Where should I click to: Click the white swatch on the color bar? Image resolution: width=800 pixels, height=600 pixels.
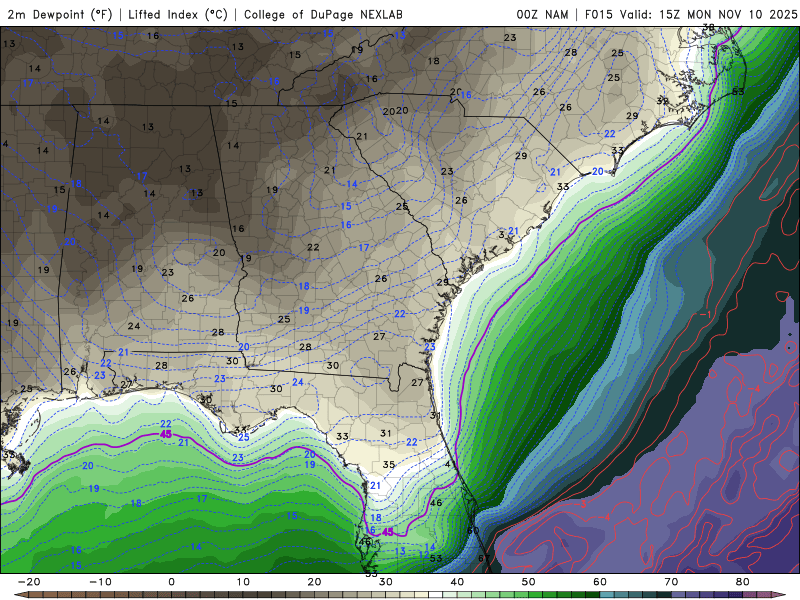pyautogui.click(x=435, y=595)
